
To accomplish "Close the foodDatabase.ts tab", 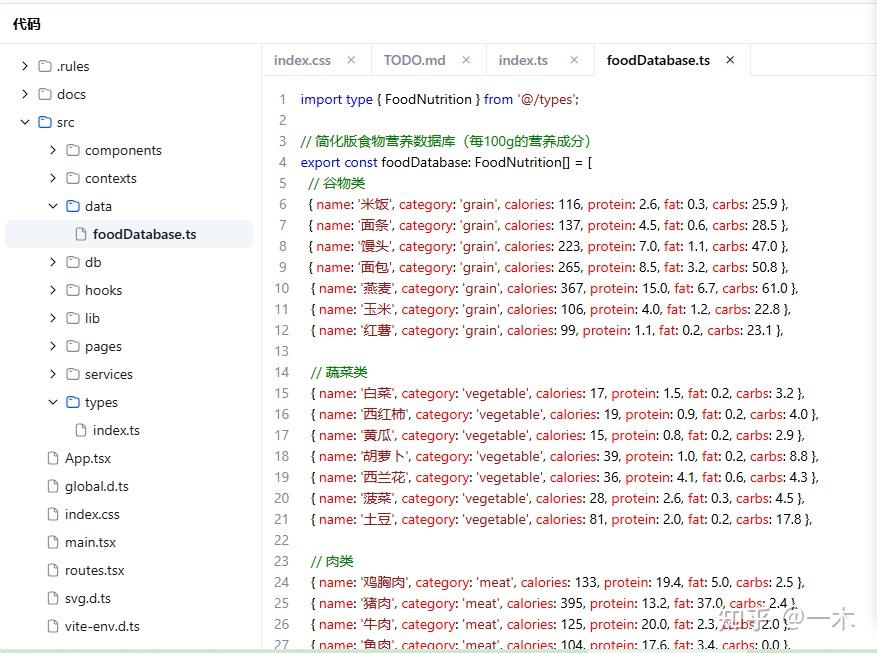I will click(x=730, y=60).
